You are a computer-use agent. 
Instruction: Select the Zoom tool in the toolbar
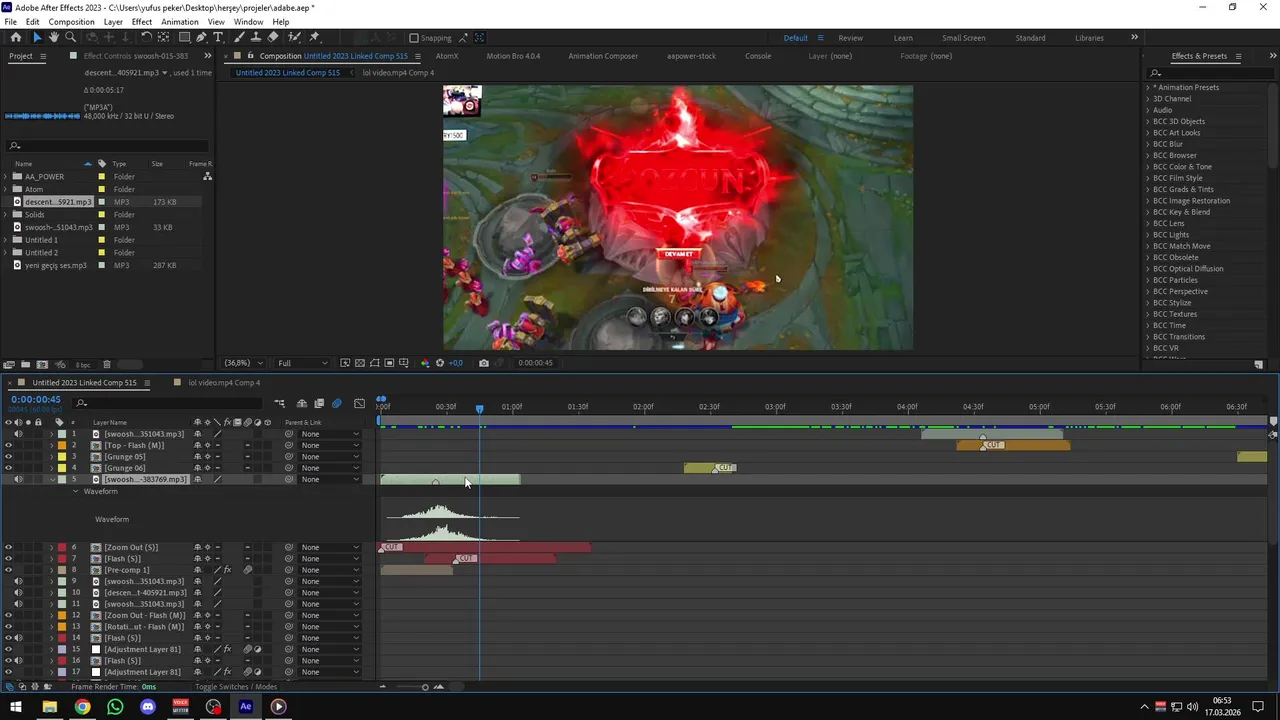[x=70, y=37]
